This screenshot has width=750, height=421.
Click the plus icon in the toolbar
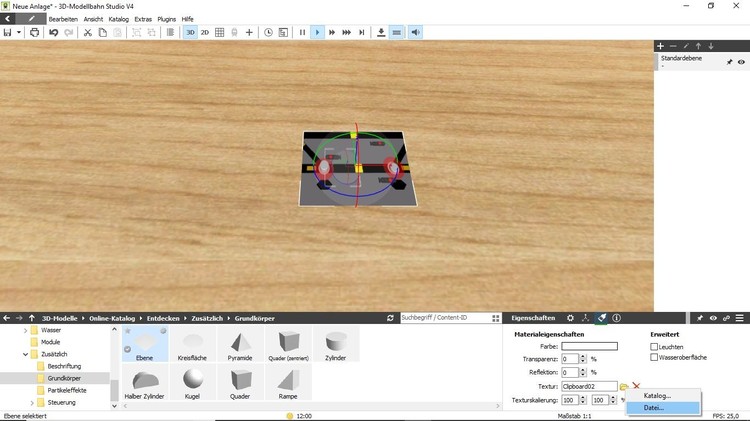tap(249, 33)
